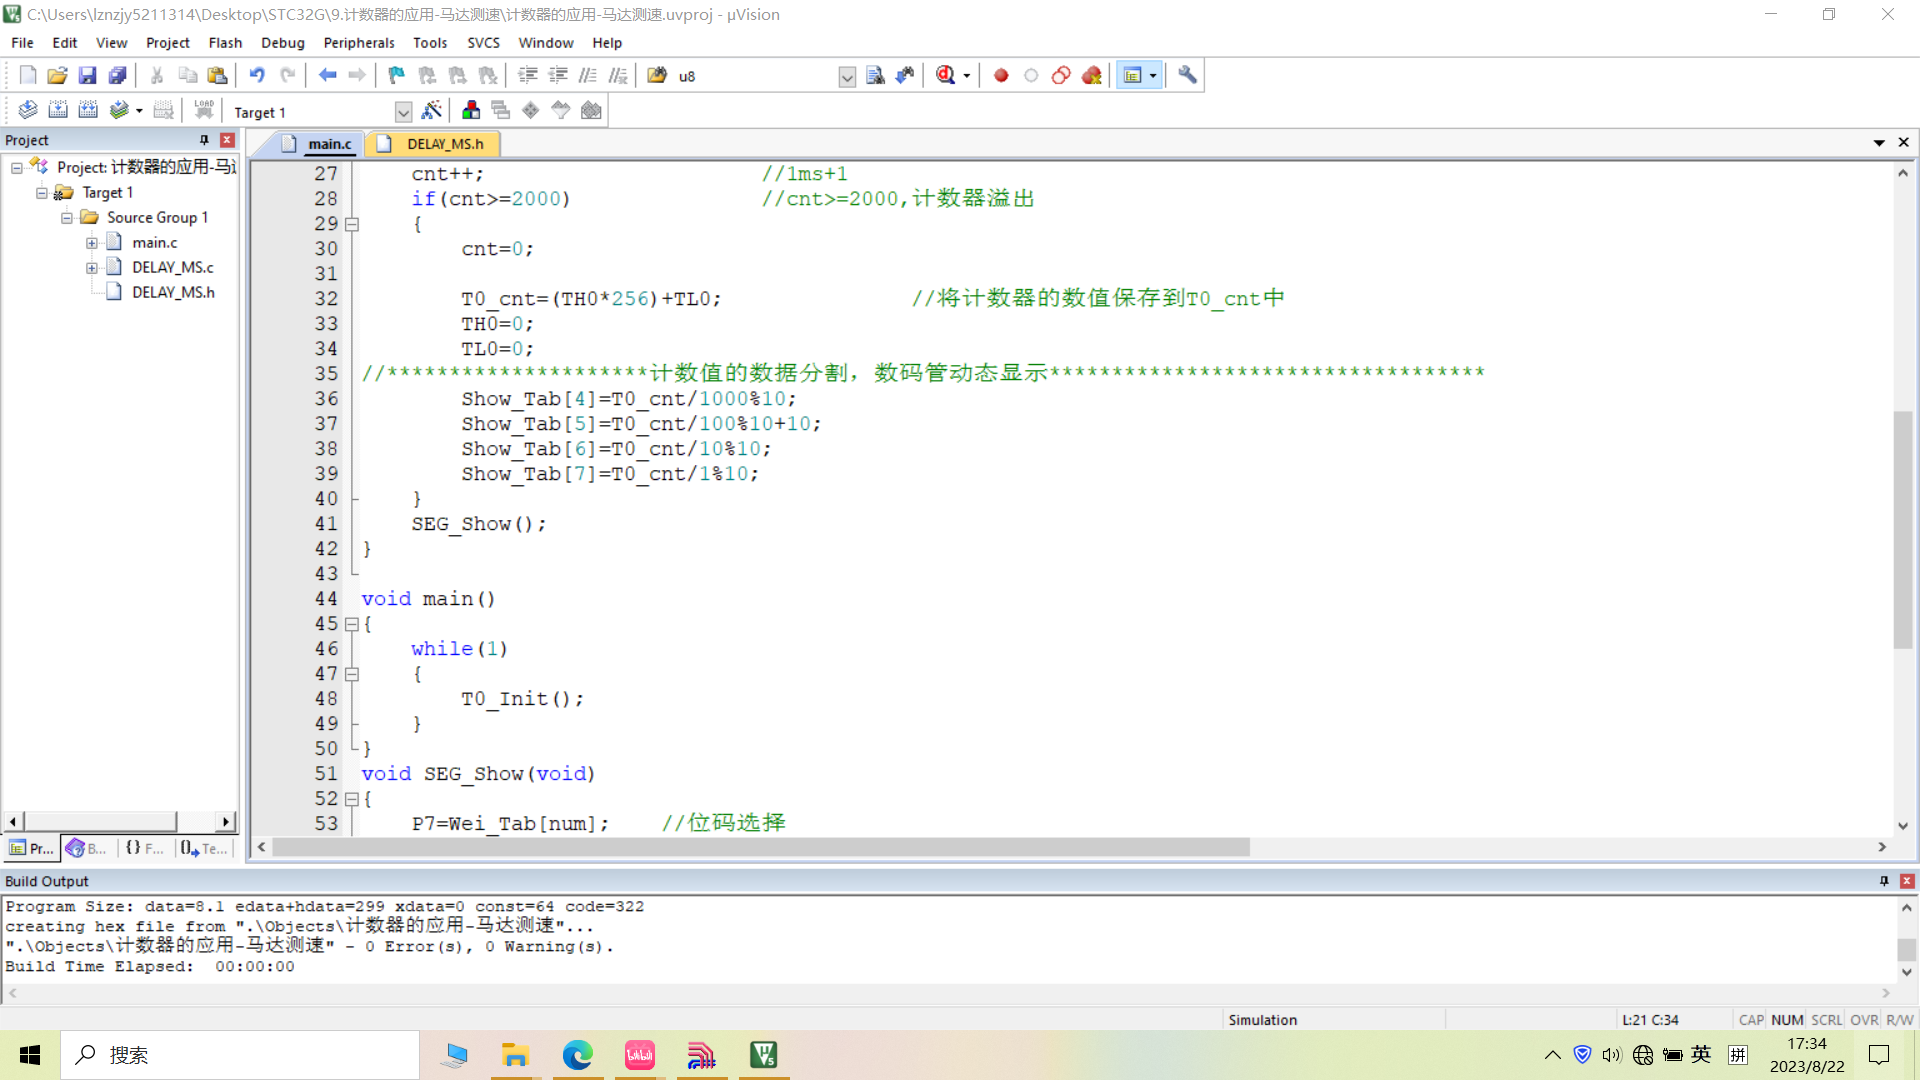
Task: Start the debug session
Action: click(946, 75)
